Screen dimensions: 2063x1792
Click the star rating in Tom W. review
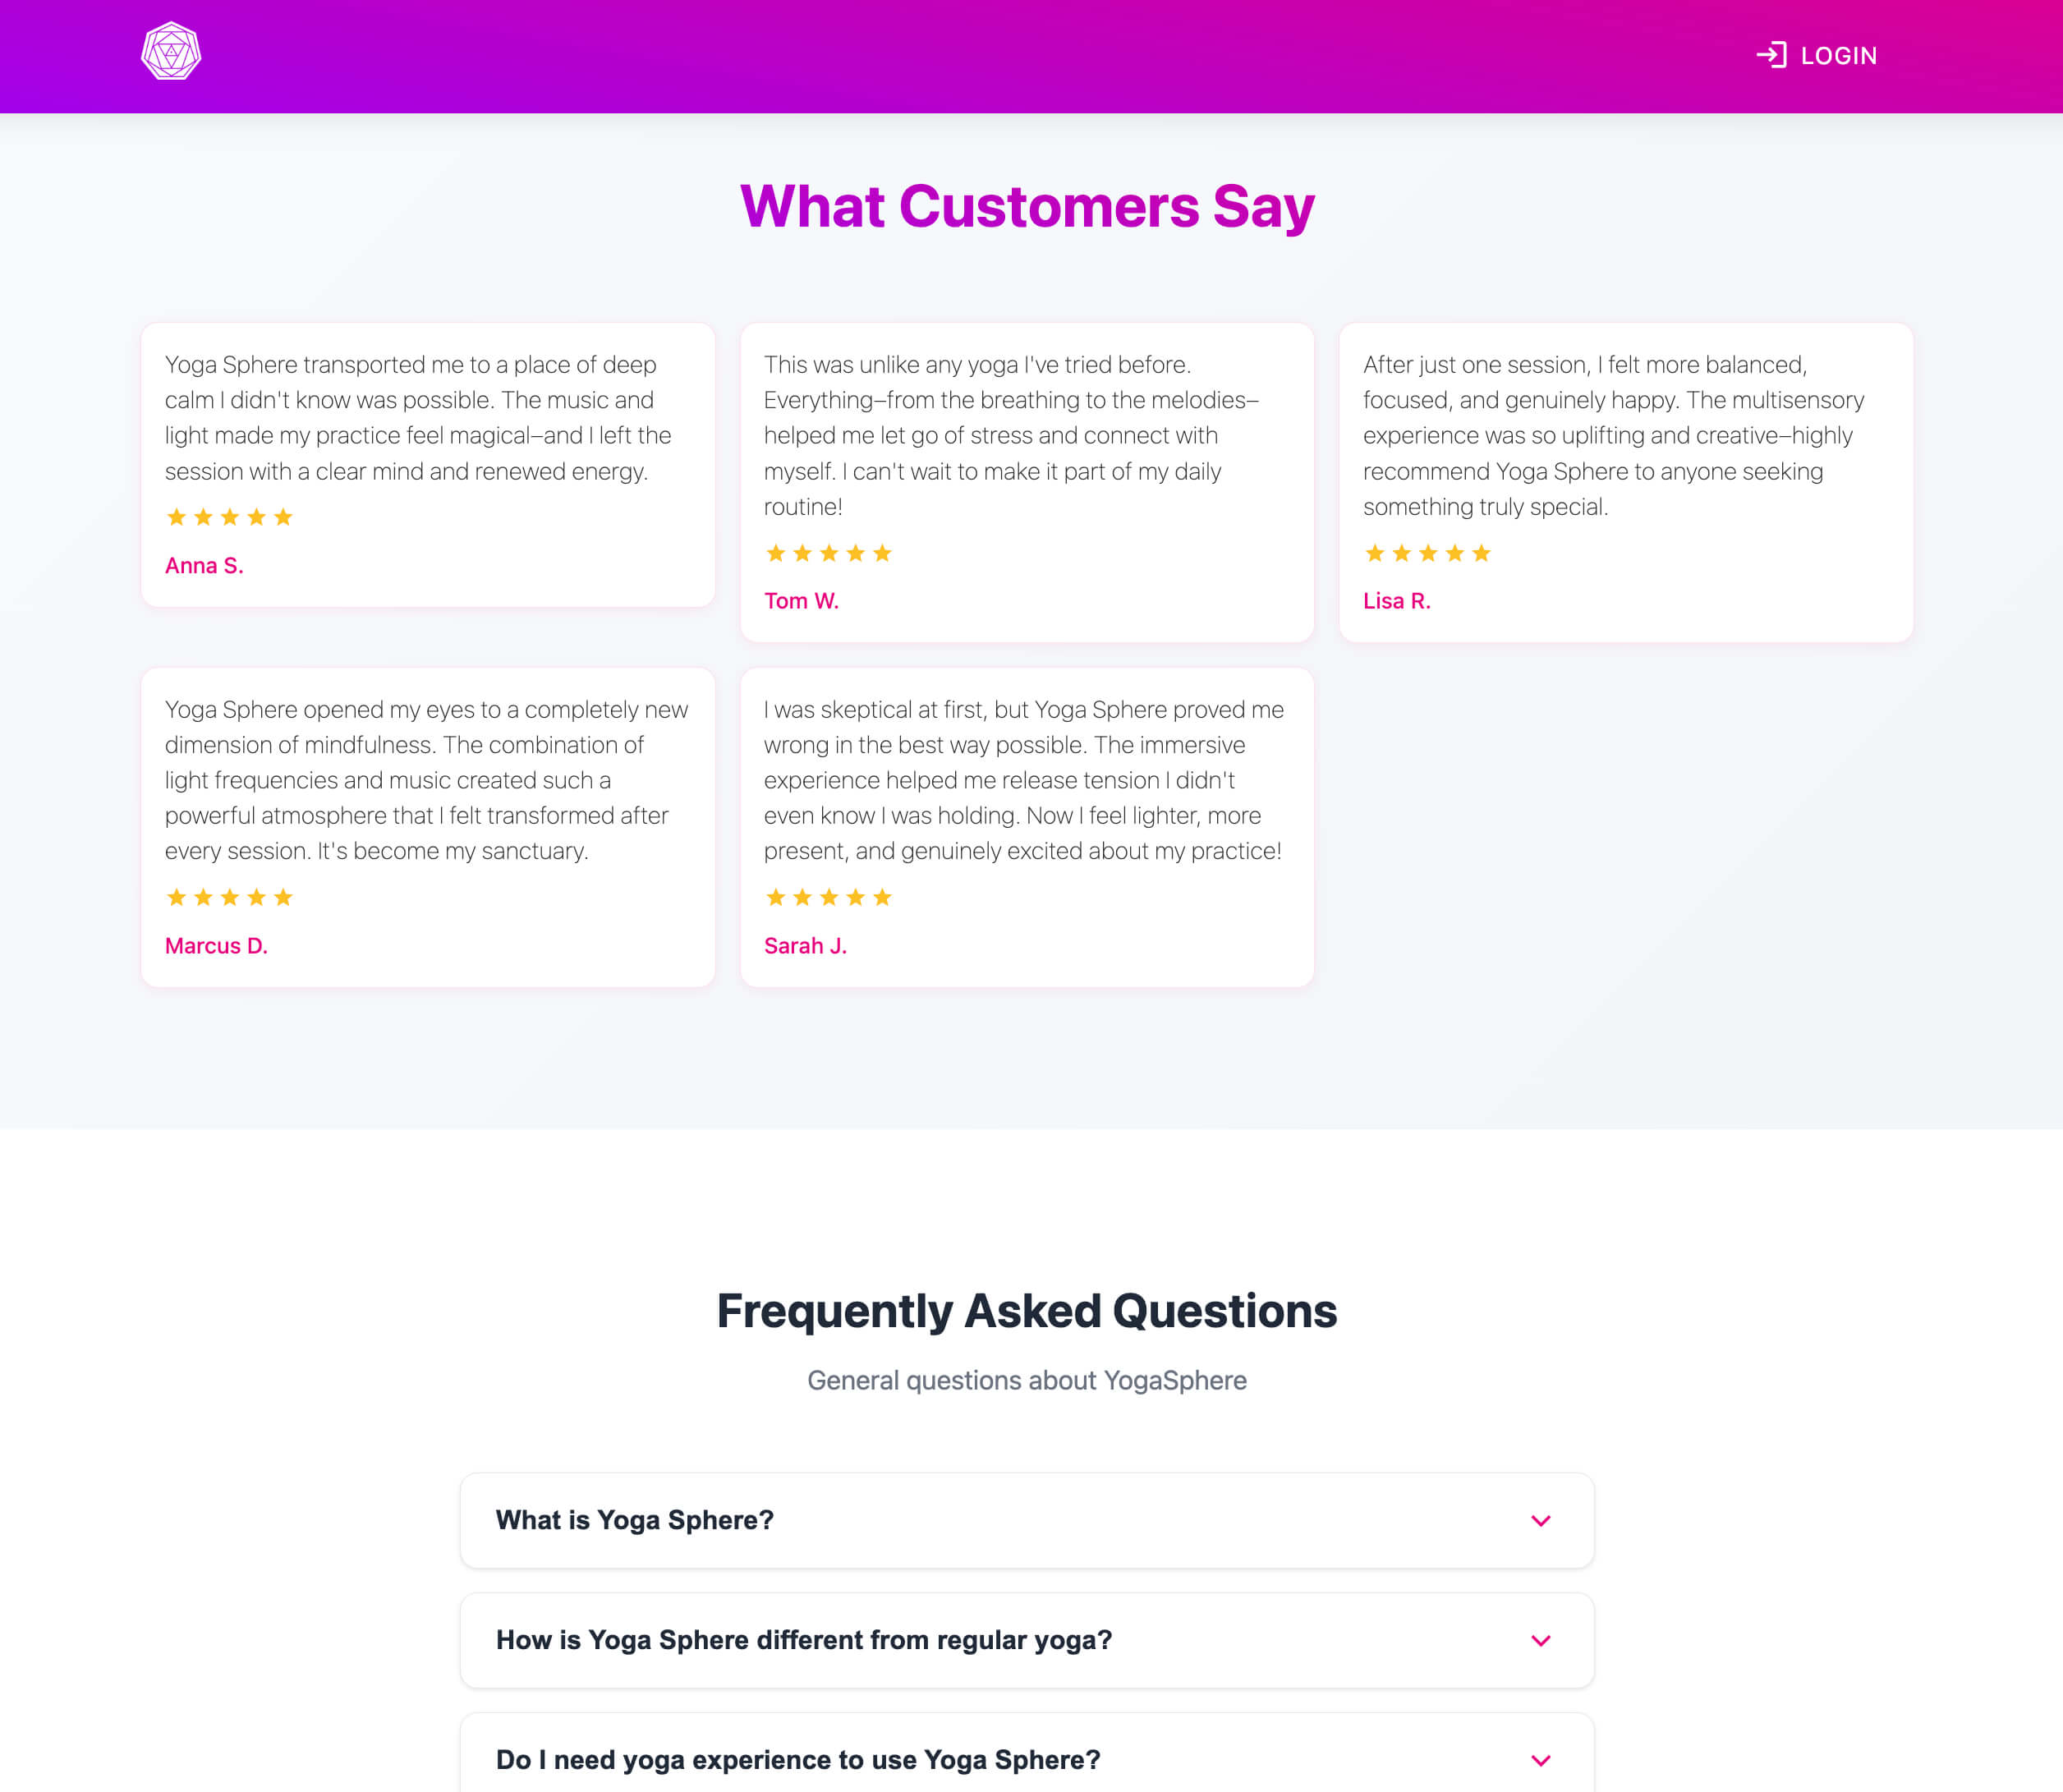(828, 553)
